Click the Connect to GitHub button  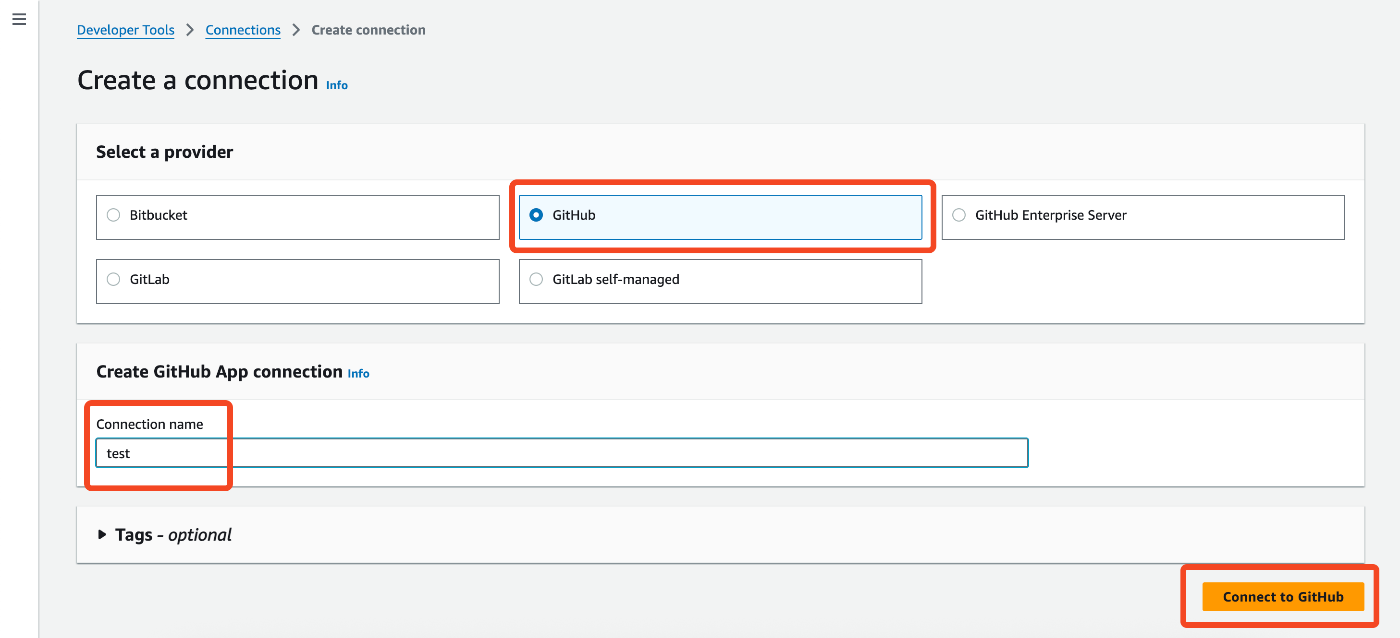[1283, 597]
